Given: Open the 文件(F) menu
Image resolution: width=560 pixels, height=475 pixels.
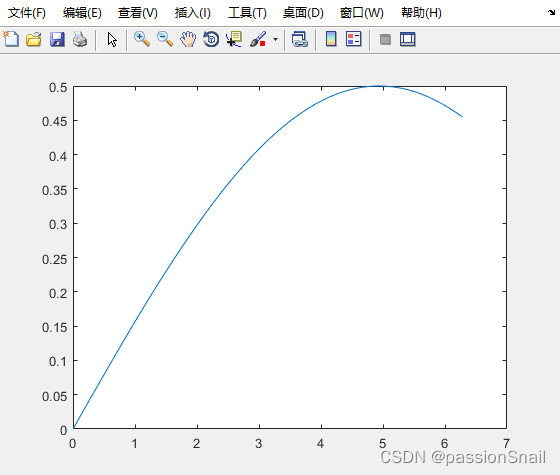Looking at the screenshot, I should [27, 13].
